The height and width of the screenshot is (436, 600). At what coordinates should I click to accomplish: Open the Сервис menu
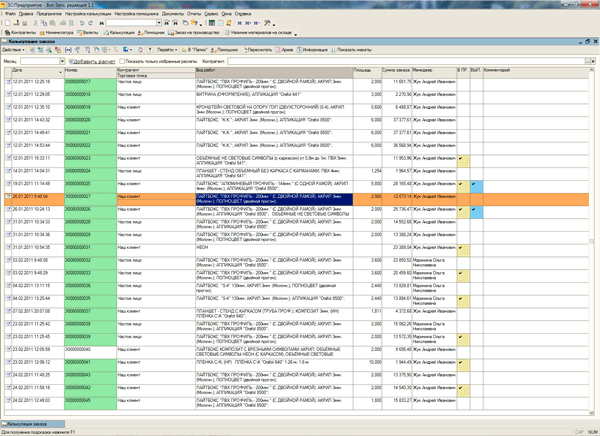[x=211, y=14]
